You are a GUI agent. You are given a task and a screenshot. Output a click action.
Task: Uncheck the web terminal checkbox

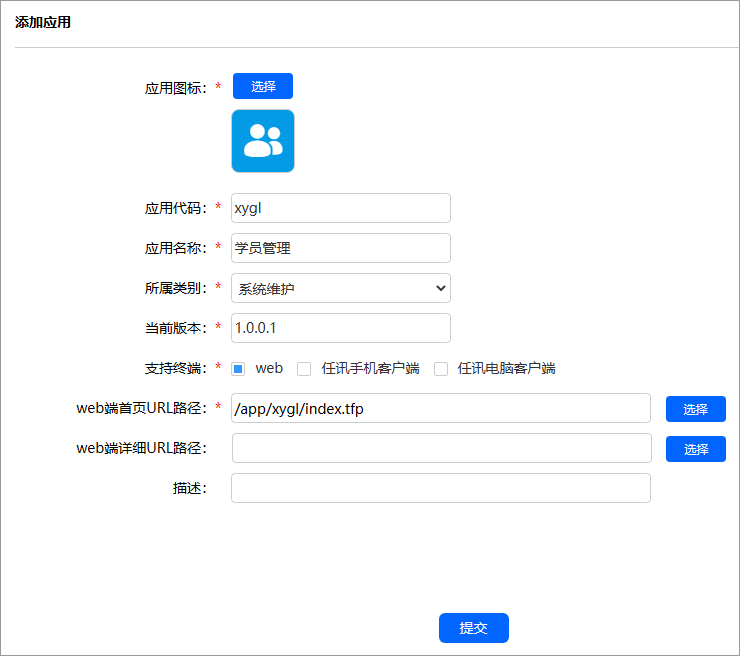tap(239, 368)
